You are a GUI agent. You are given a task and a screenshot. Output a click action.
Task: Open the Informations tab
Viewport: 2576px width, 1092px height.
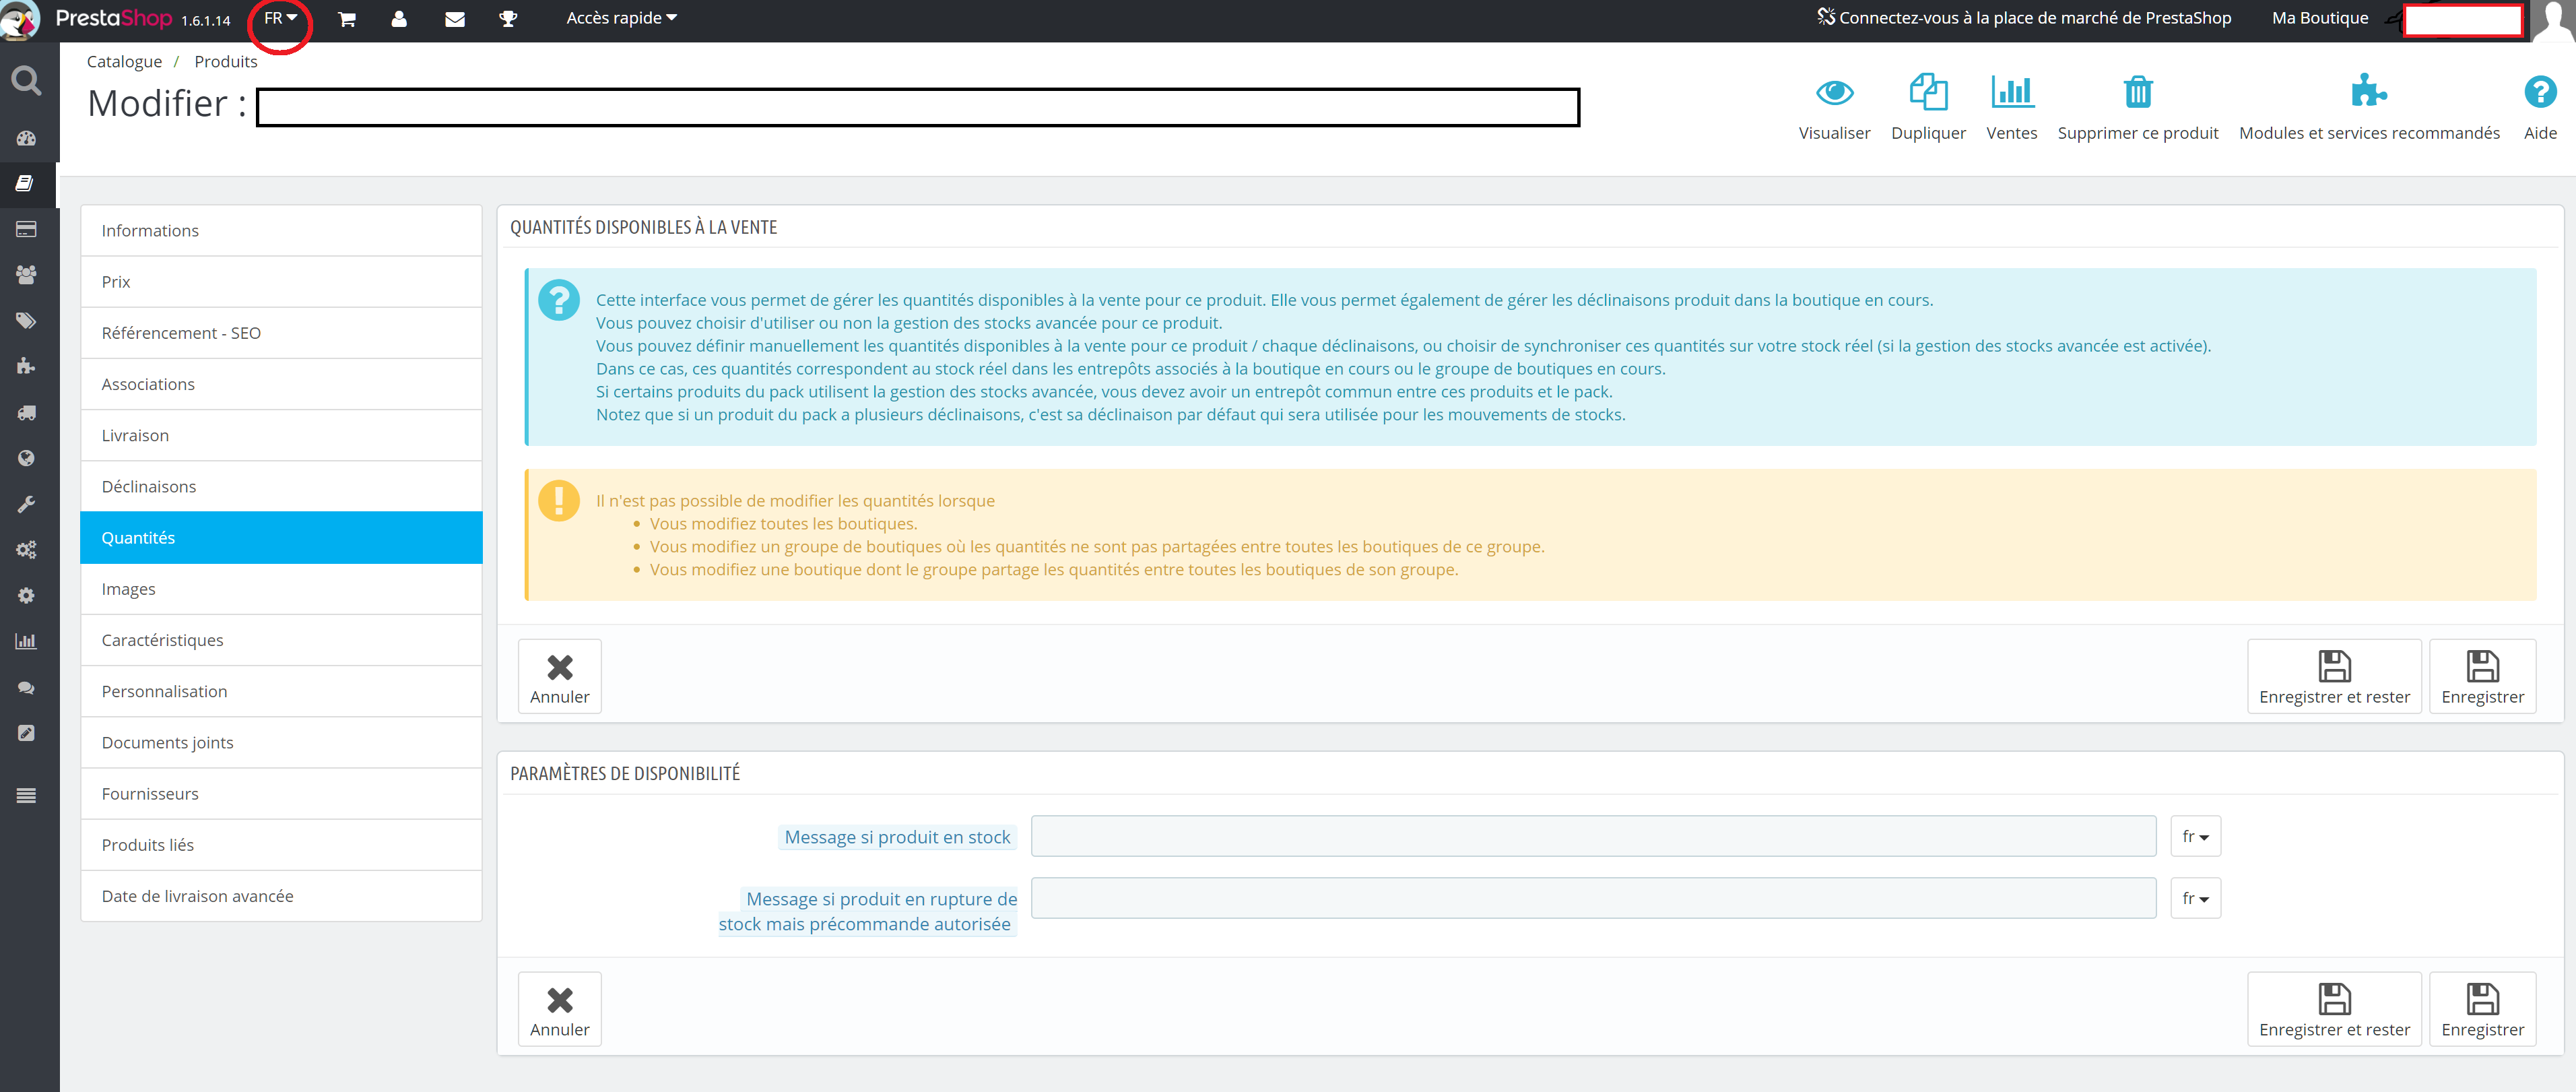[281, 231]
